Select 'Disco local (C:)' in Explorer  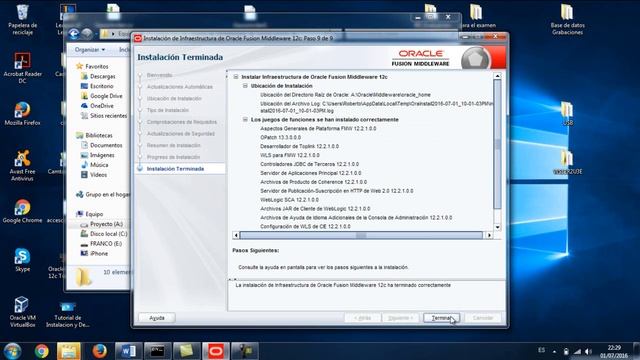(108, 234)
